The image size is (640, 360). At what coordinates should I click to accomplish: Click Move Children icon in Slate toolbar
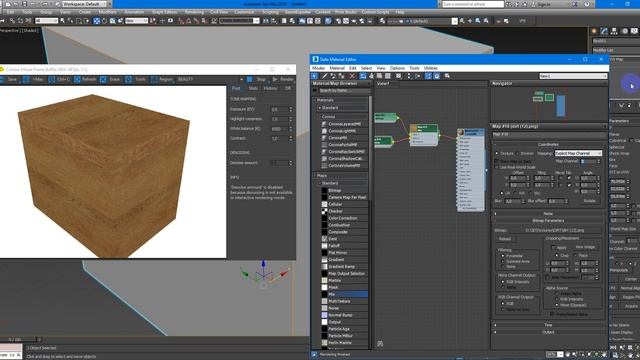click(362, 76)
